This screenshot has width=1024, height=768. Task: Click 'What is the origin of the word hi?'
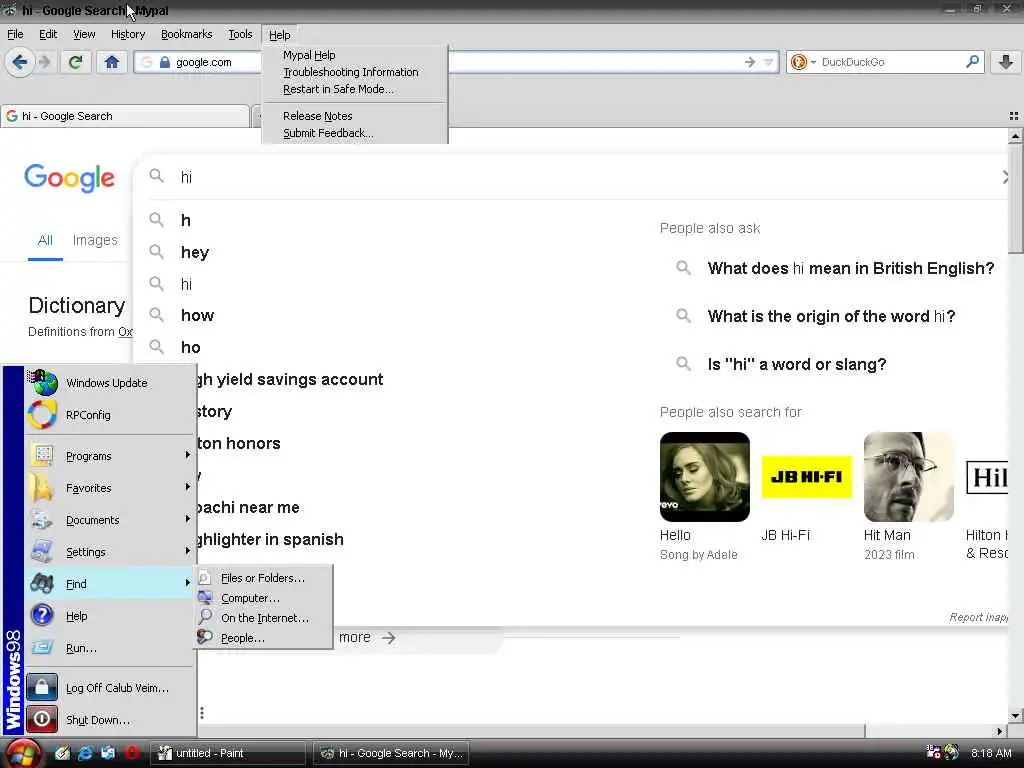[831, 316]
